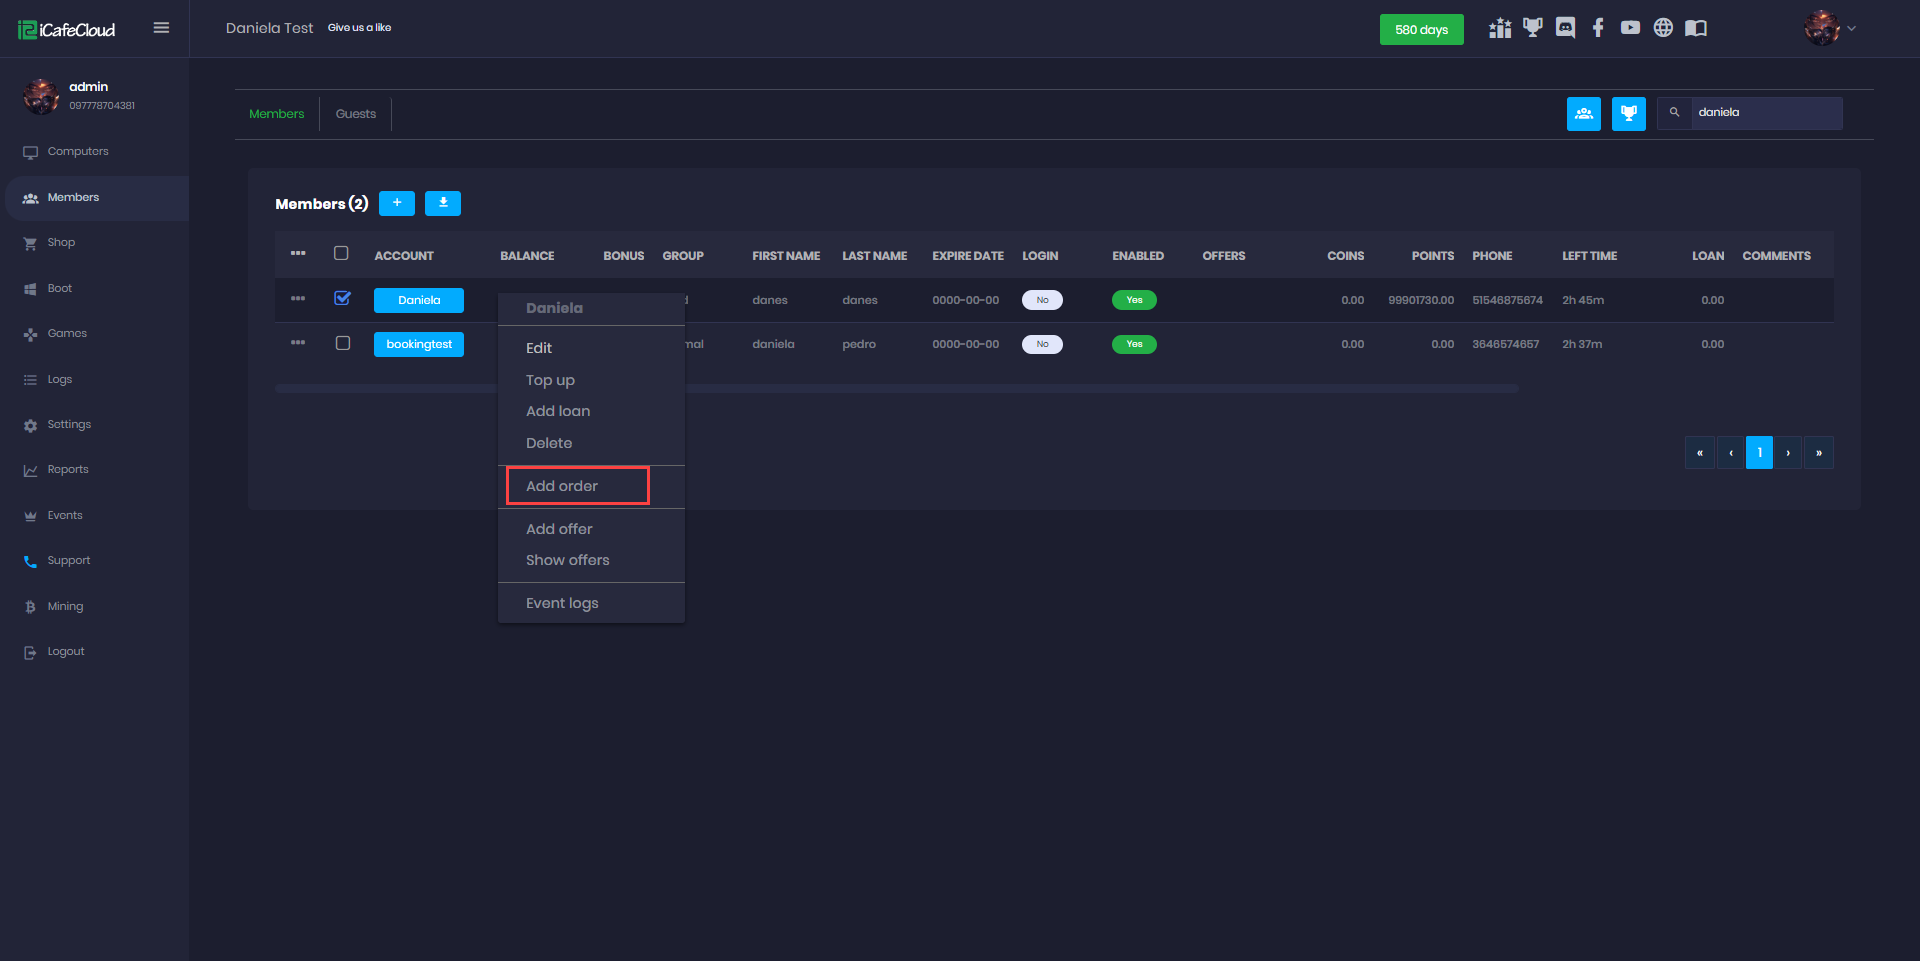Open the Discord chat icon in header

[1565, 28]
